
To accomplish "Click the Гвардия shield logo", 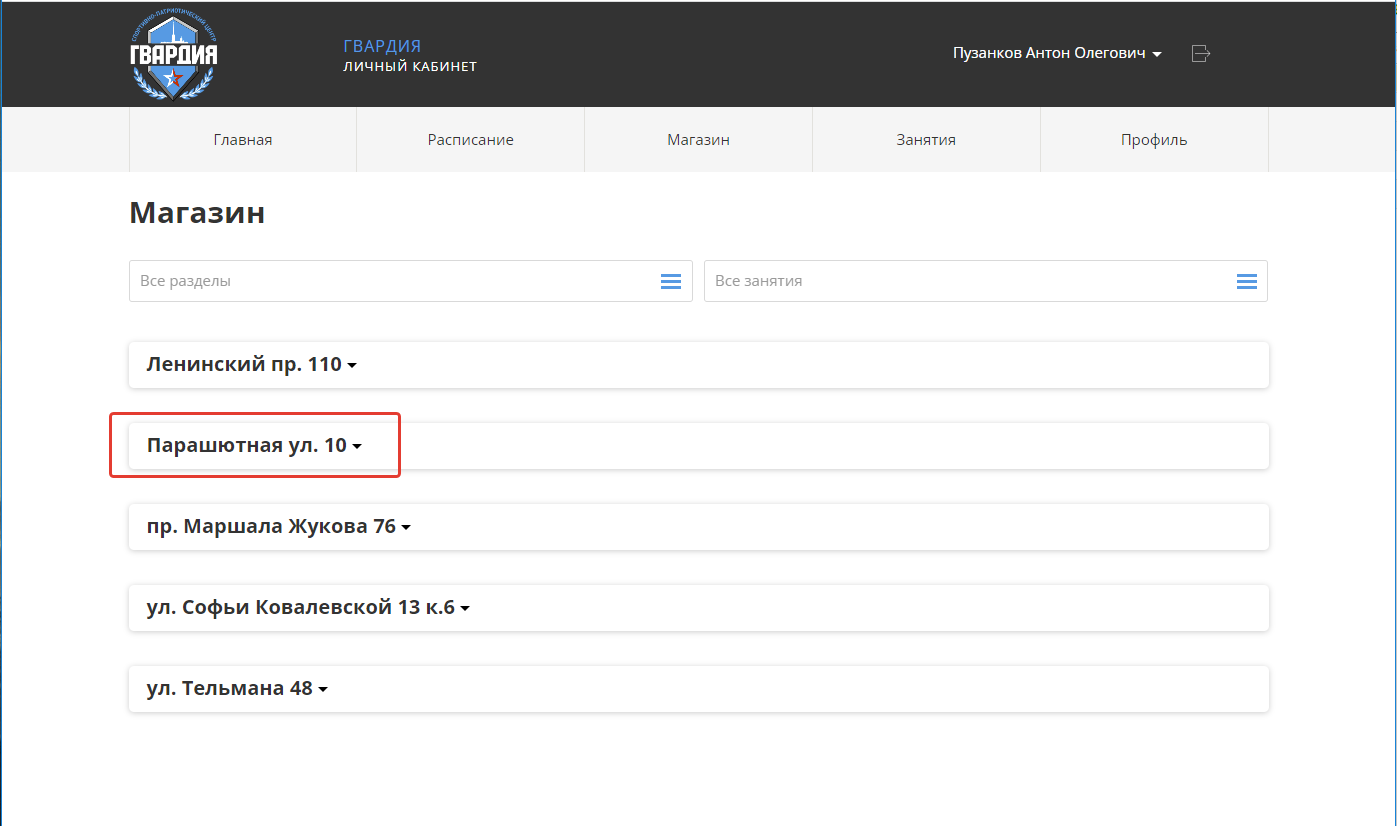I will coord(174,55).
